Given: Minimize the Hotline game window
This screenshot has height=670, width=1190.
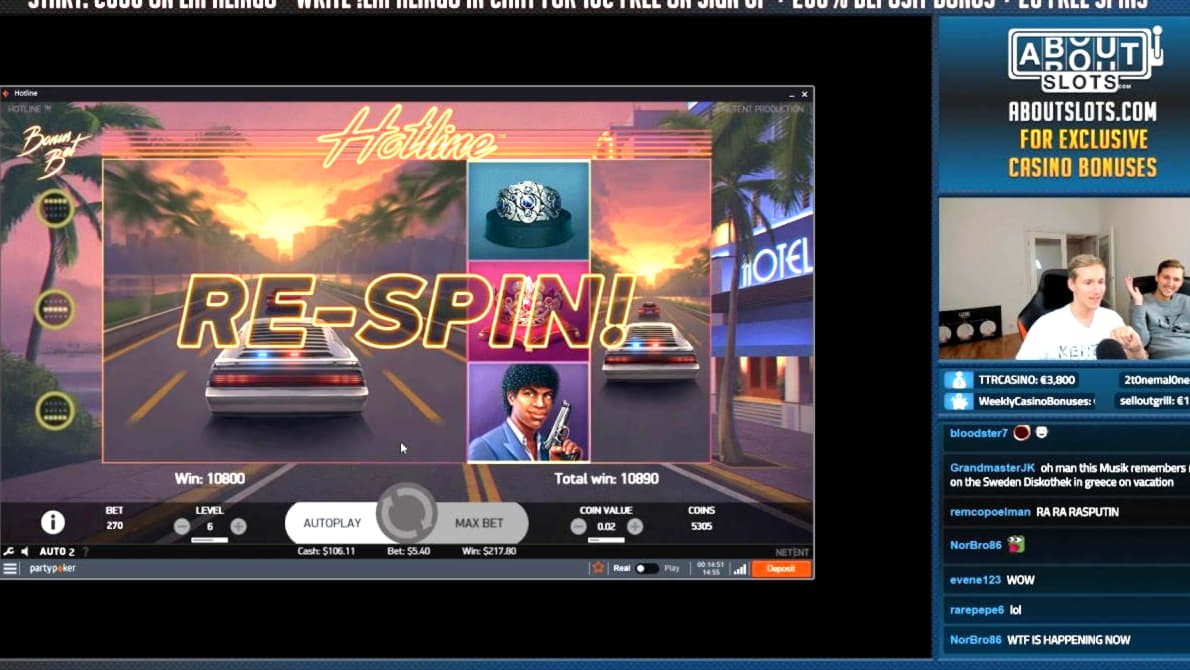Looking at the screenshot, I should (x=792, y=94).
